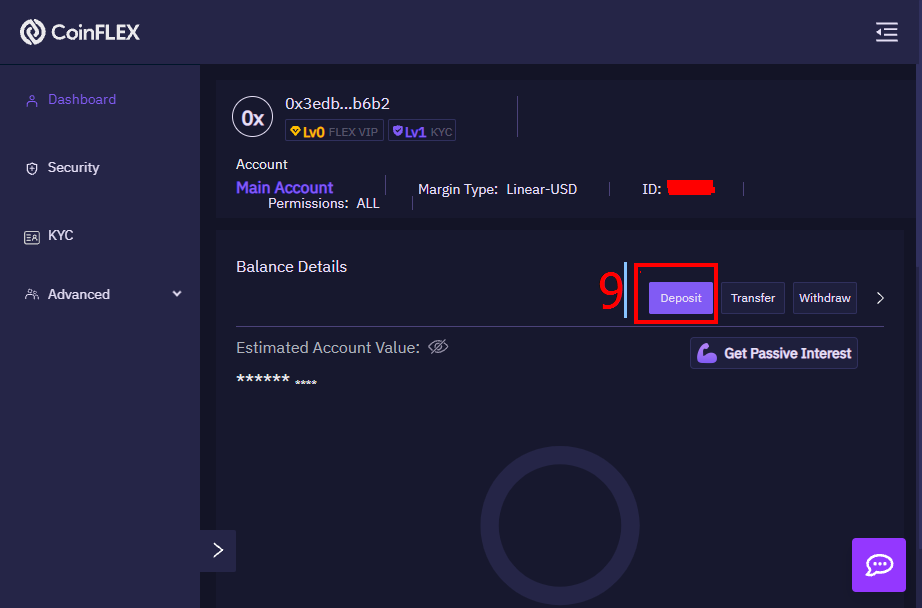Click the 0x account avatar
Image resolution: width=922 pixels, height=608 pixels.
pos(253,117)
